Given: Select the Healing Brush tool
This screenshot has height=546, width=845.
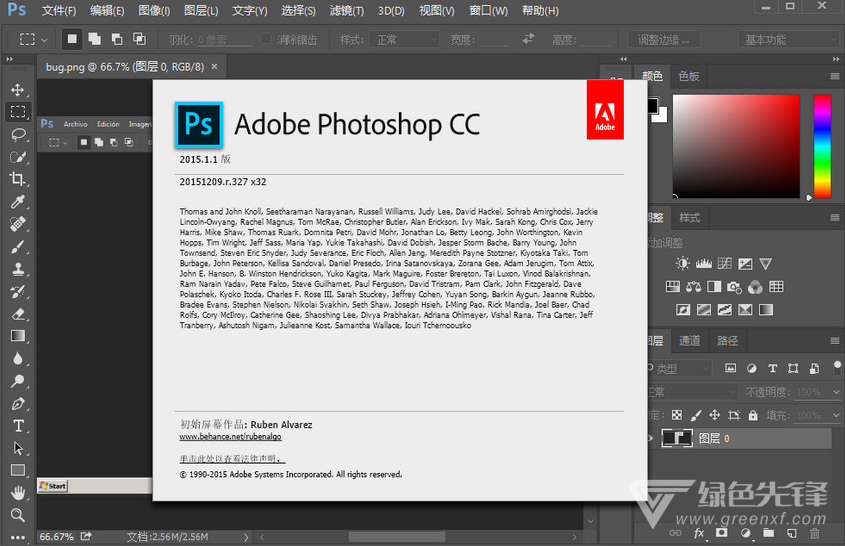Looking at the screenshot, I should click(x=18, y=224).
